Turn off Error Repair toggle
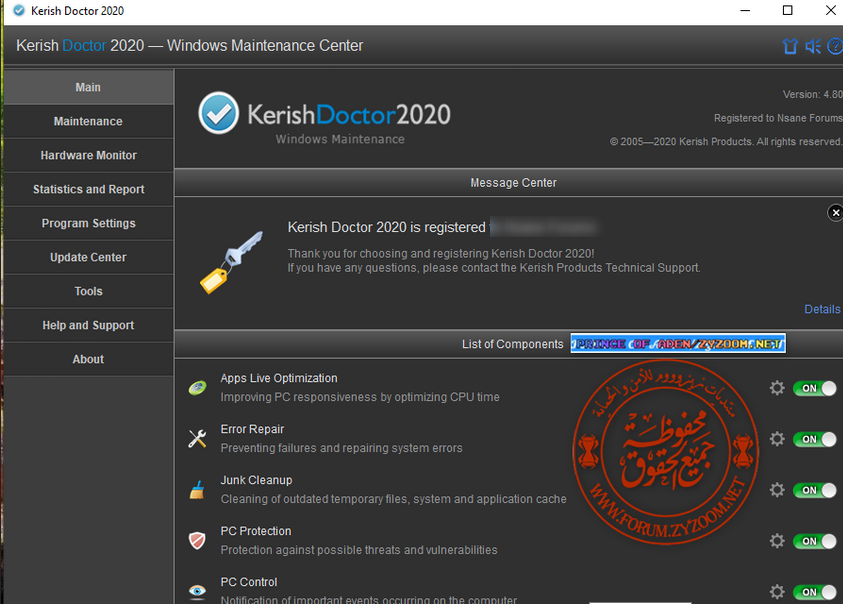The width and height of the screenshot is (843, 604). [815, 439]
